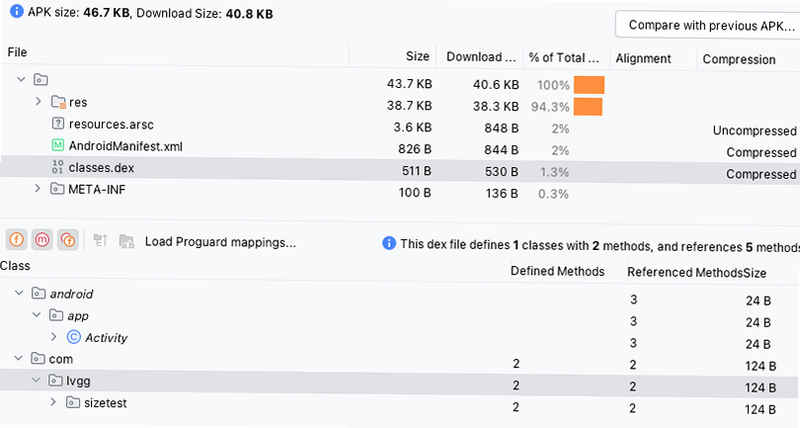Image resolution: width=800 pixels, height=428 pixels.
Task: Collapse the app package
Action: click(37, 315)
